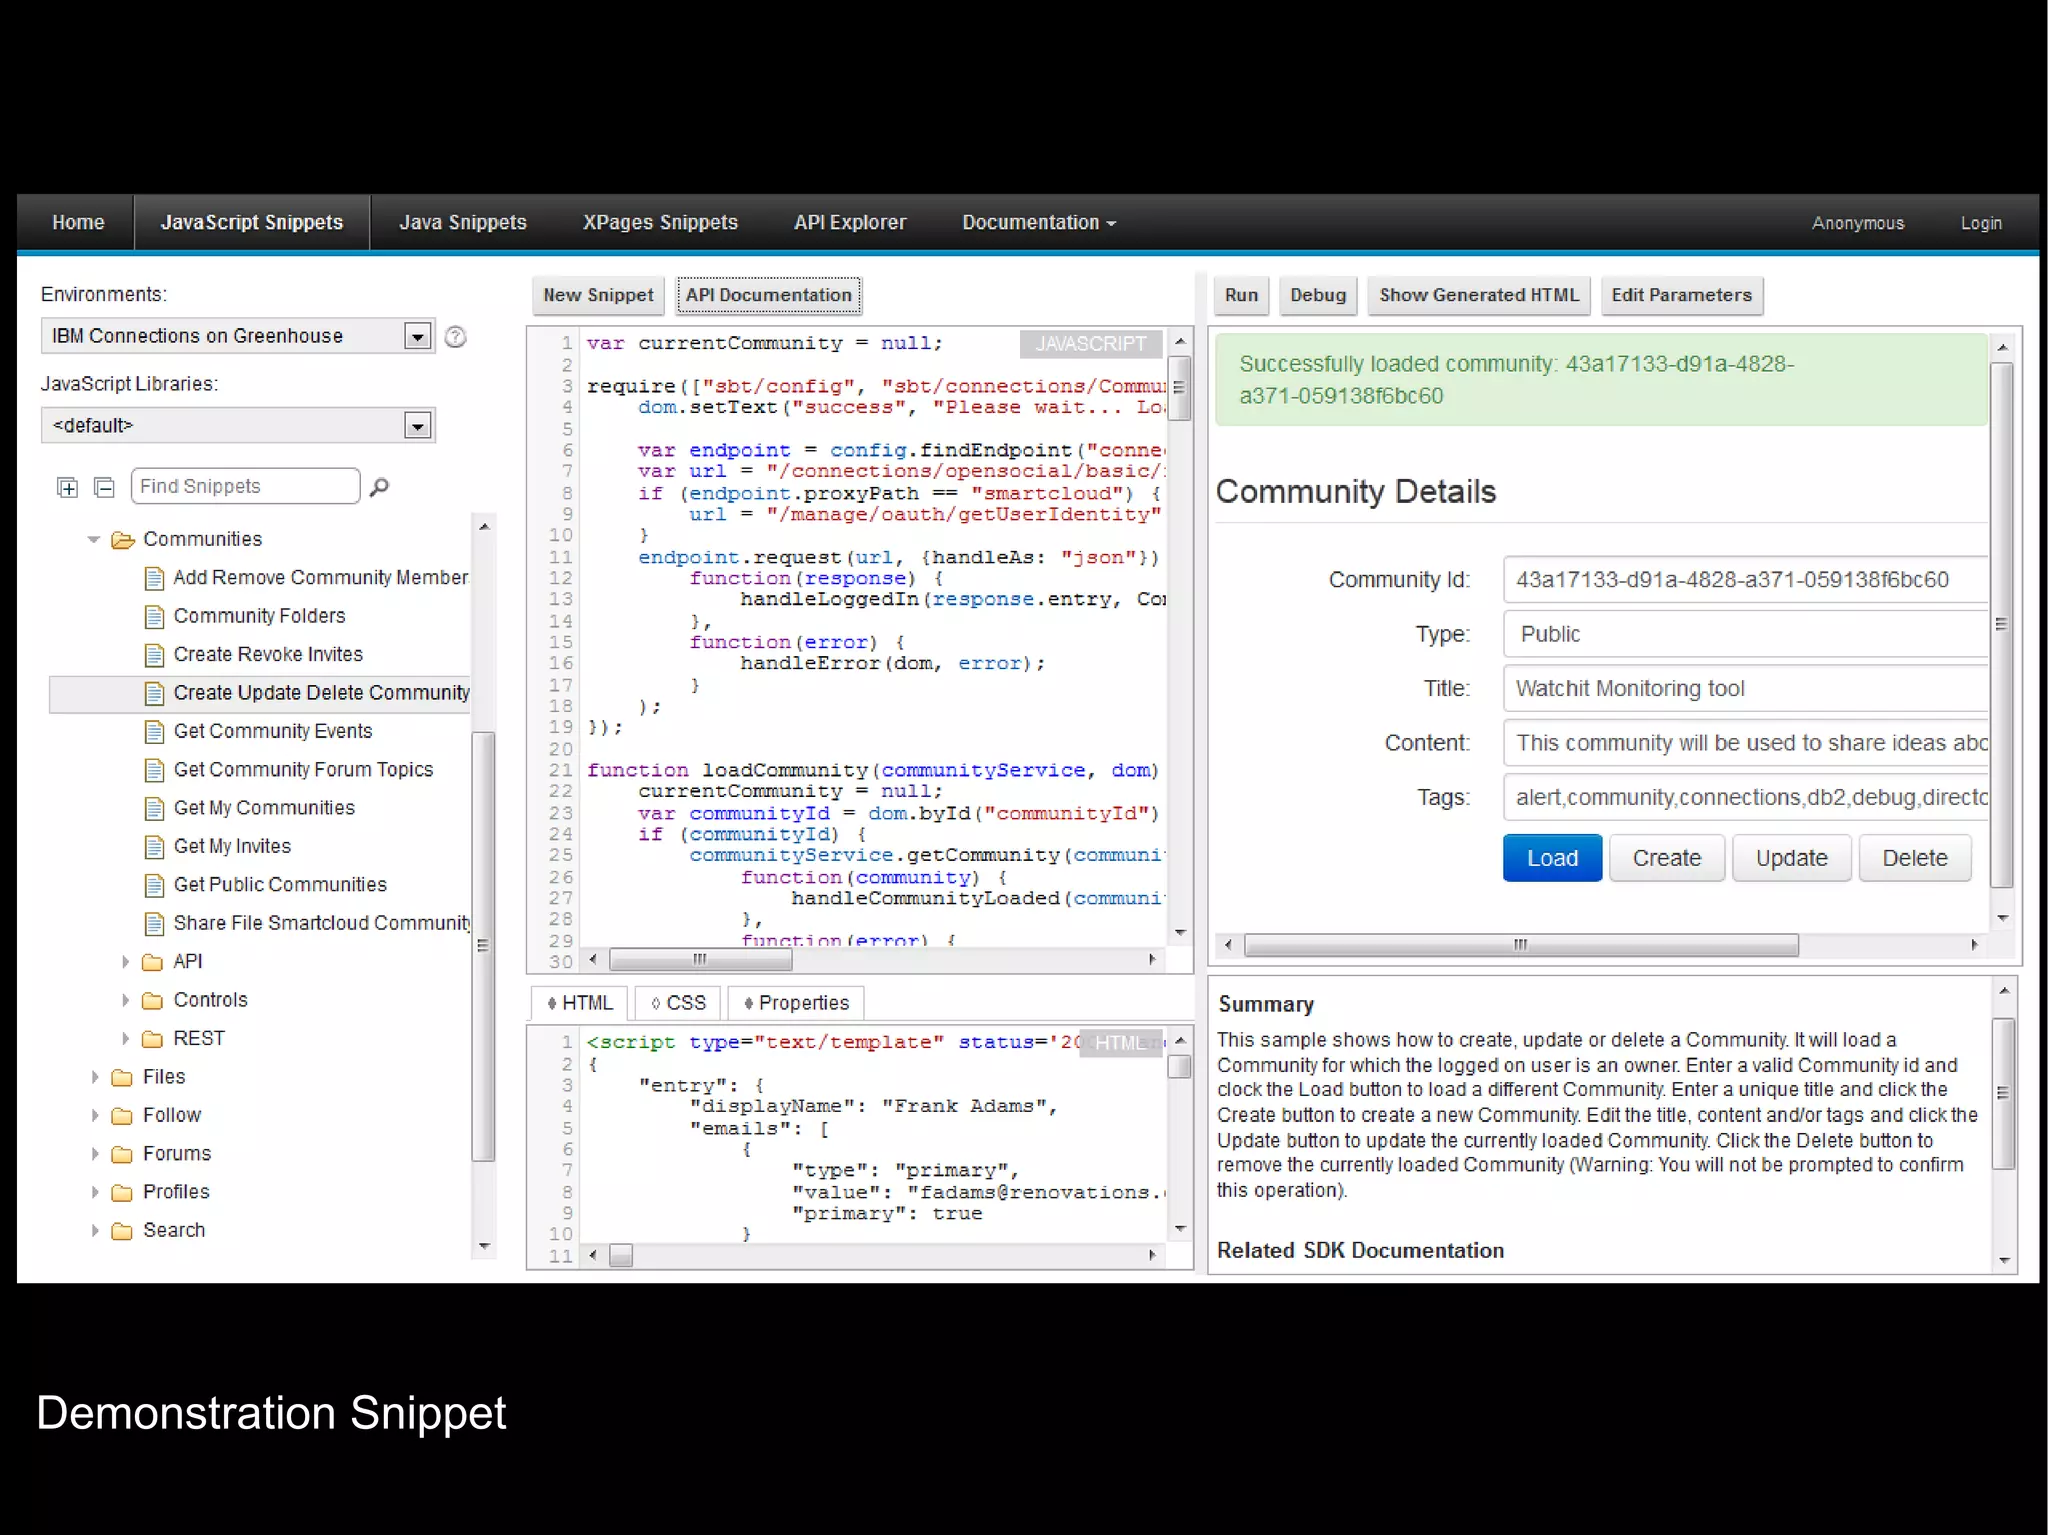The height and width of the screenshot is (1535, 2048).
Task: Click JavaScript editor horizontal scrollbar thumb
Action: 701,960
